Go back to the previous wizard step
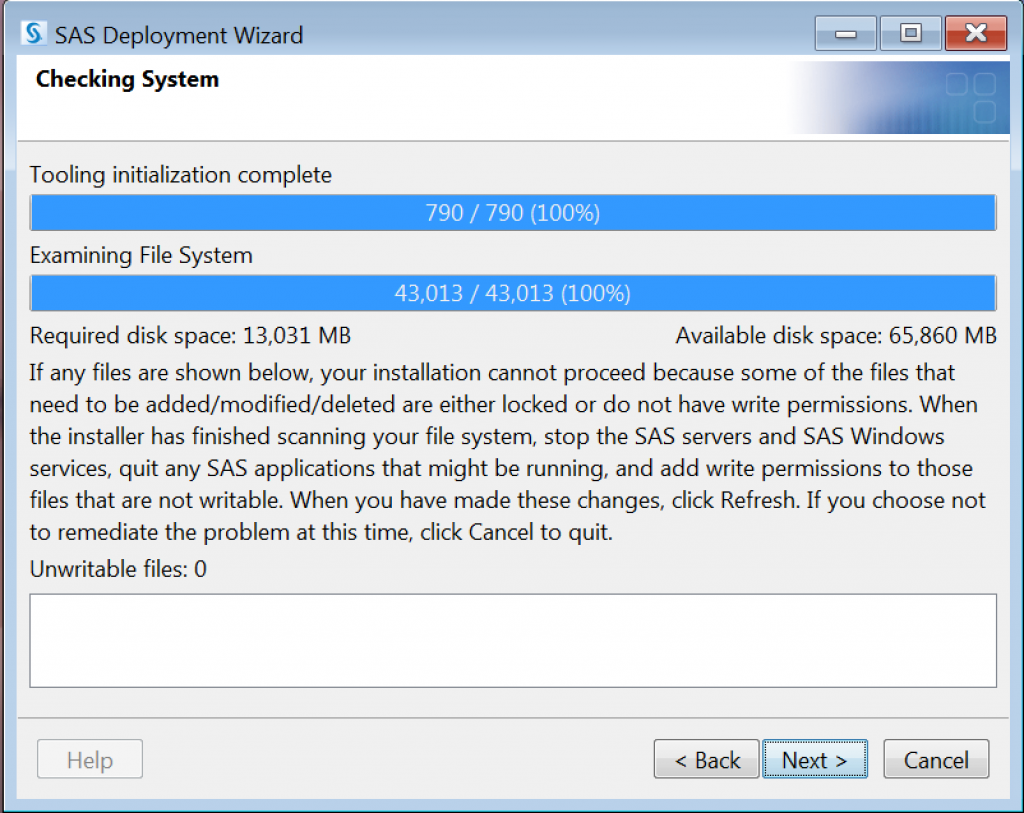This screenshot has height=813, width=1024. [706, 759]
